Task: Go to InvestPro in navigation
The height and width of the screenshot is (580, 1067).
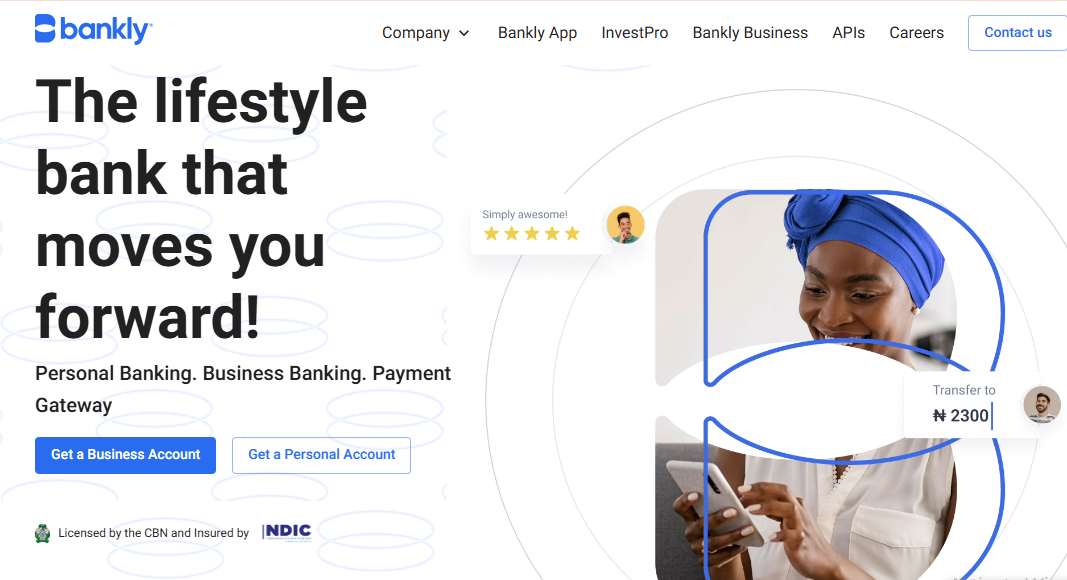Action: pos(635,33)
